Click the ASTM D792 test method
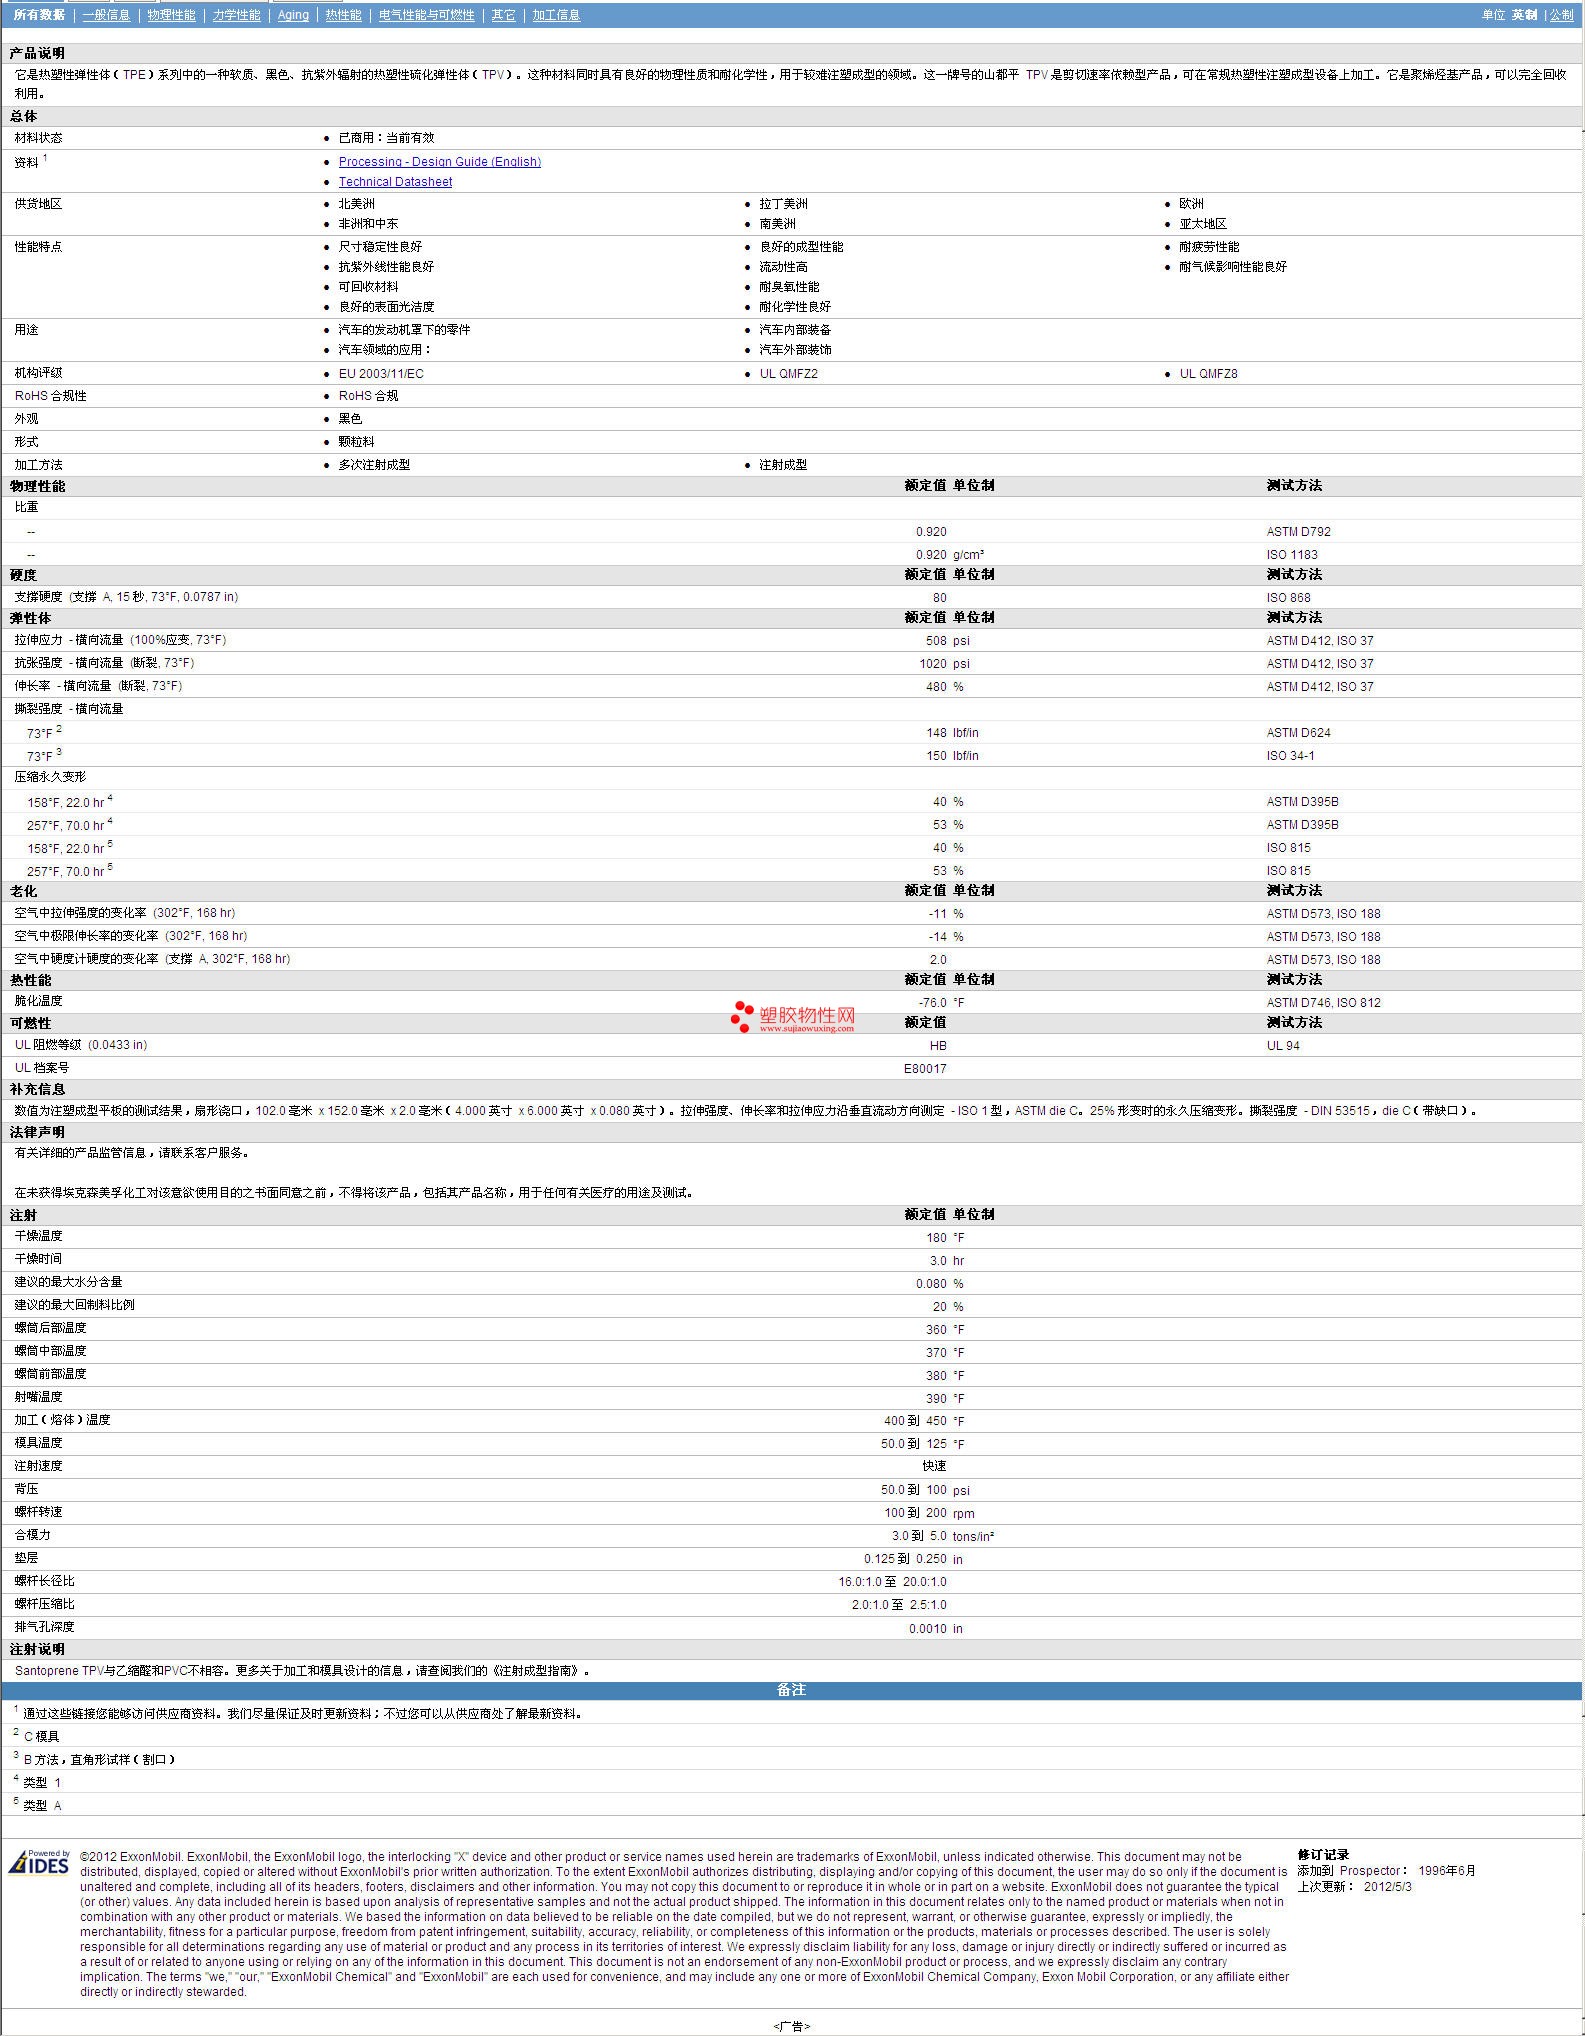The height and width of the screenshot is (2036, 1585). coord(1298,532)
